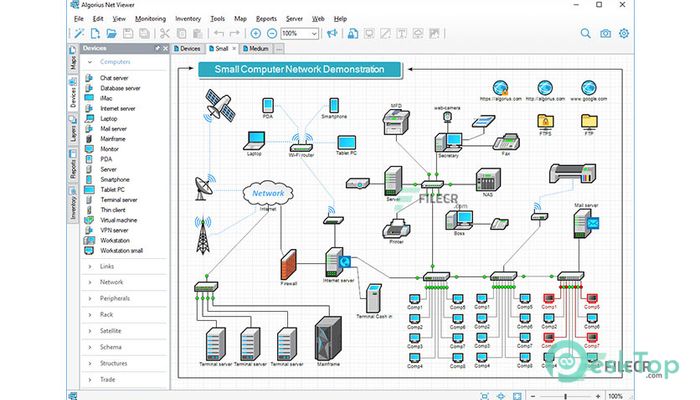Open the Monitoring menu
This screenshot has width=700, height=400.
(150, 19)
